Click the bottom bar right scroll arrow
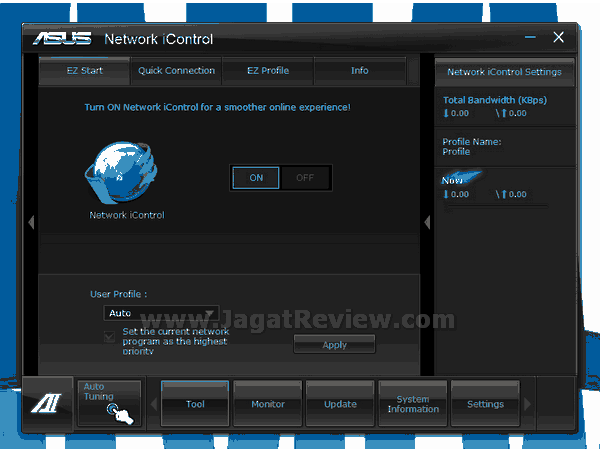Viewport: 600px width, 450px height. tap(528, 404)
